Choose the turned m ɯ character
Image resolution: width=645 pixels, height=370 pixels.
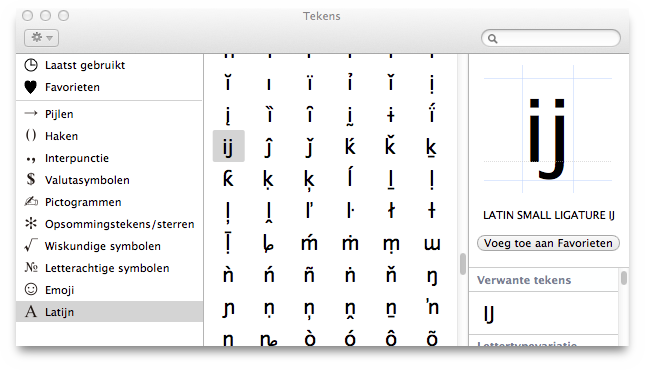coord(432,244)
